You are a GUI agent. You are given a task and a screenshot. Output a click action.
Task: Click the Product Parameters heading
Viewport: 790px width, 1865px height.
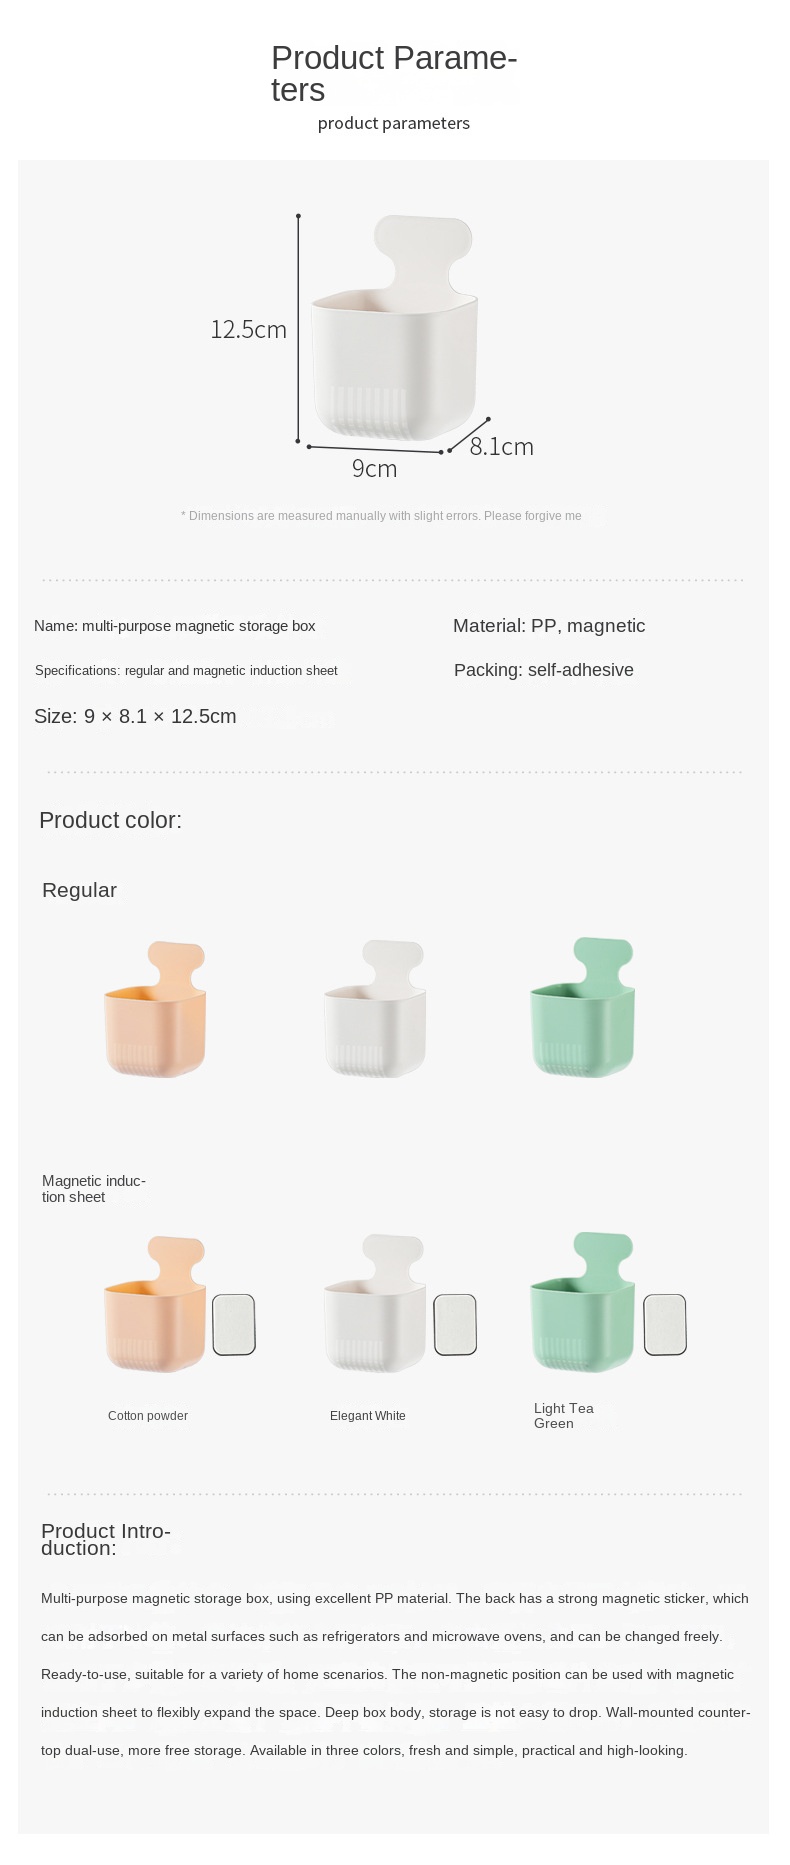[394, 74]
